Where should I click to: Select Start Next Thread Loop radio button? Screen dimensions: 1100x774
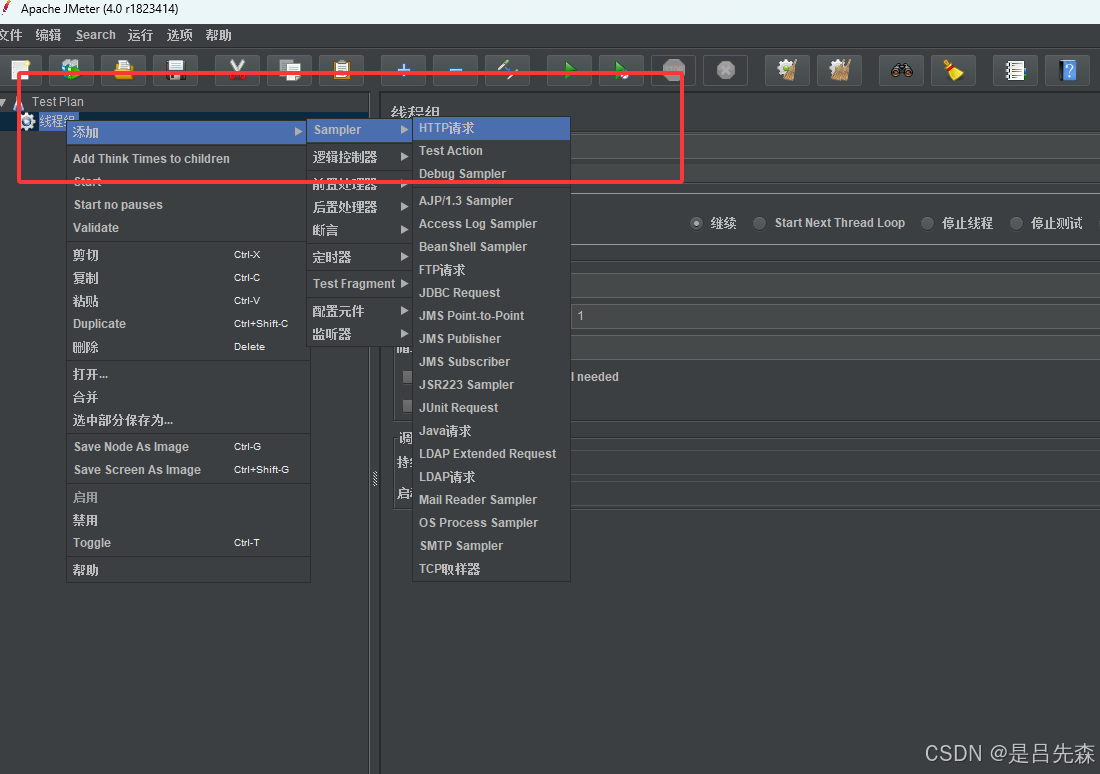point(759,223)
